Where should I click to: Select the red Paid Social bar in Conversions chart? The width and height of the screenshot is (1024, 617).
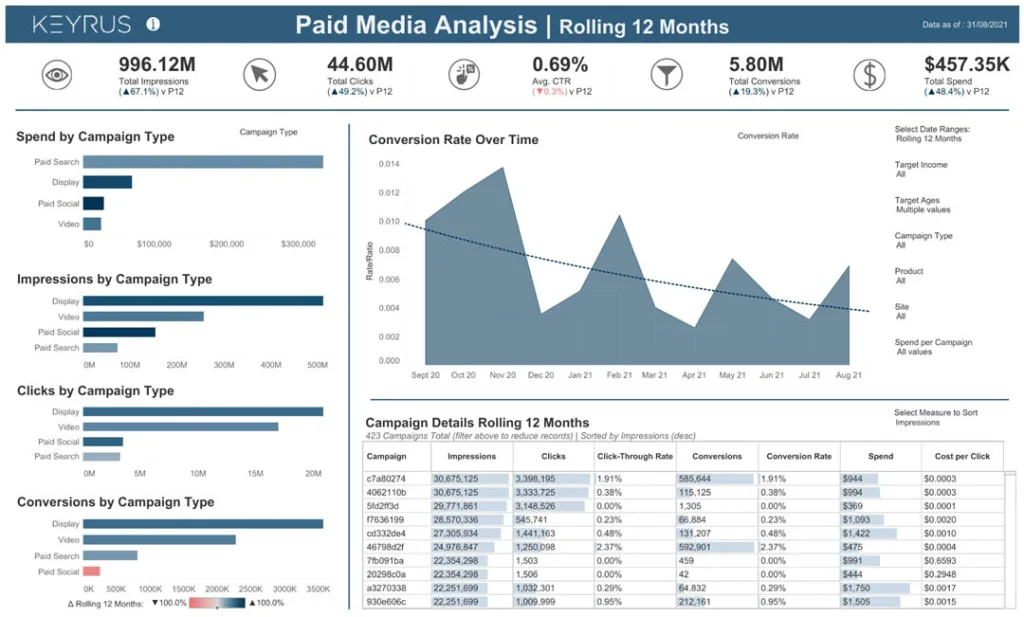coord(91,571)
